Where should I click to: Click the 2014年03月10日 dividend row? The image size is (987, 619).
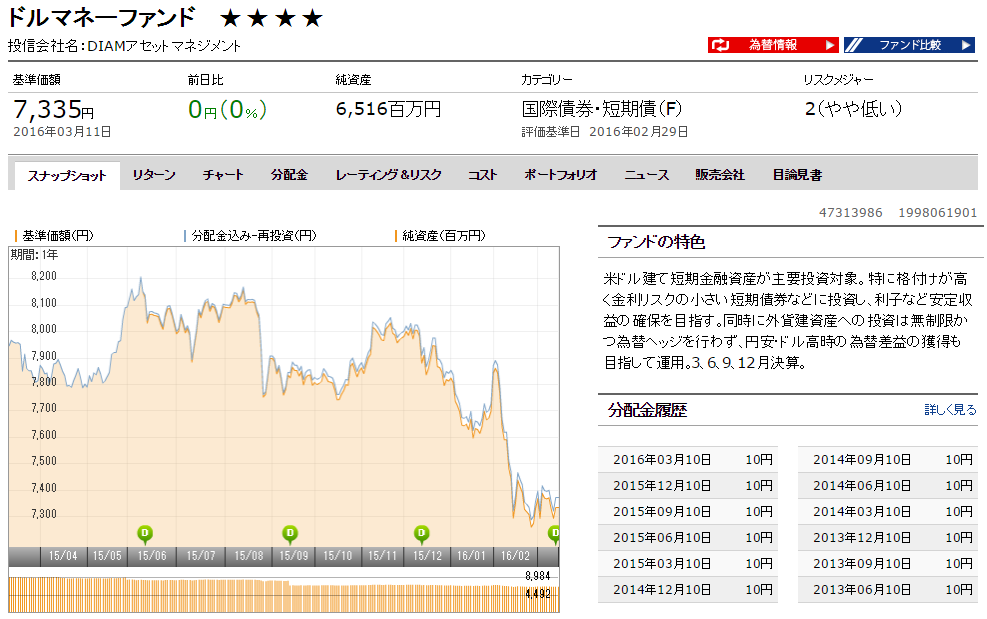point(888,511)
